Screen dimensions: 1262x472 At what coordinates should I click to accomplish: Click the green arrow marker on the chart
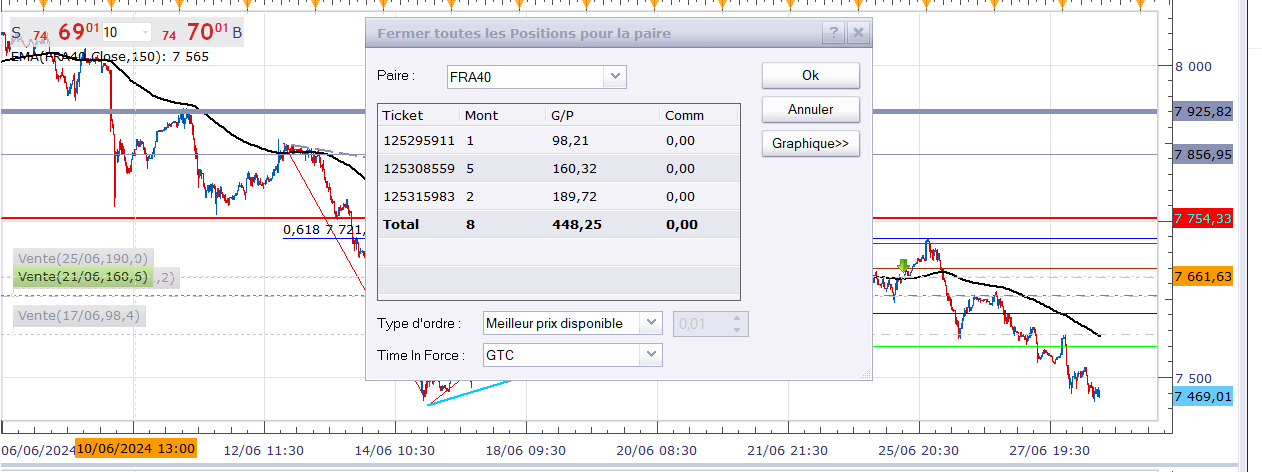pyautogui.click(x=904, y=266)
